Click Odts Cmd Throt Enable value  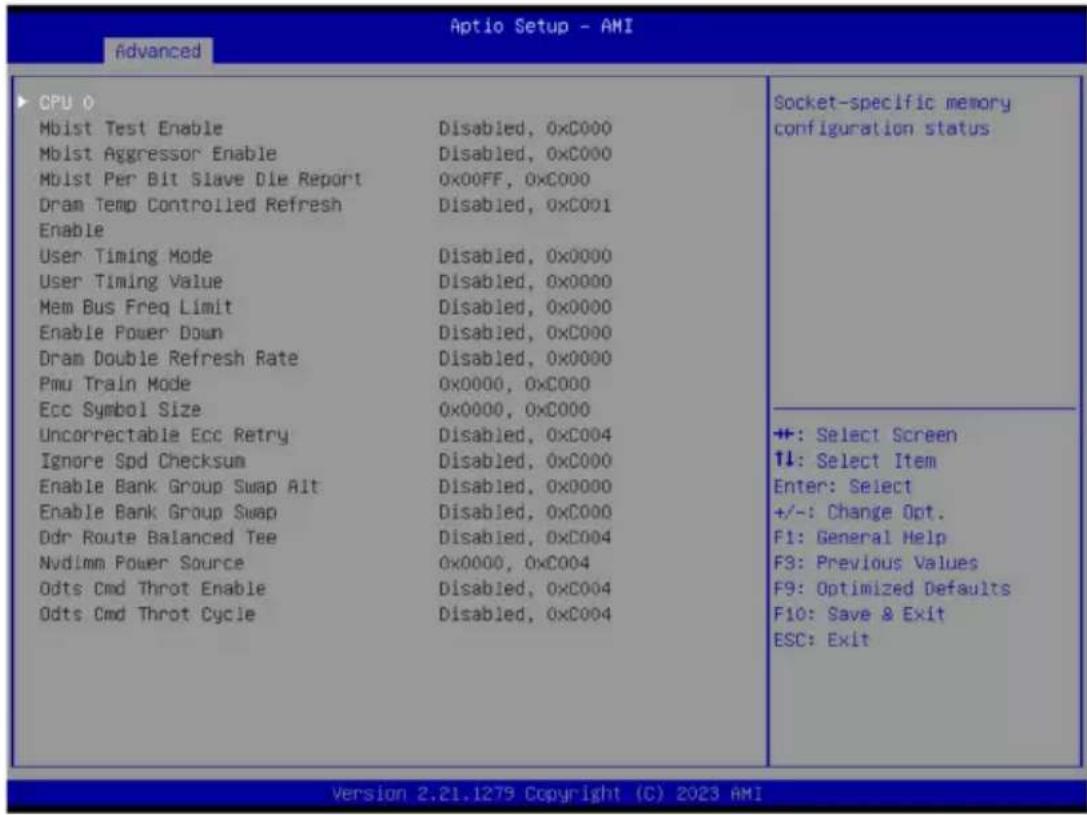[525, 588]
